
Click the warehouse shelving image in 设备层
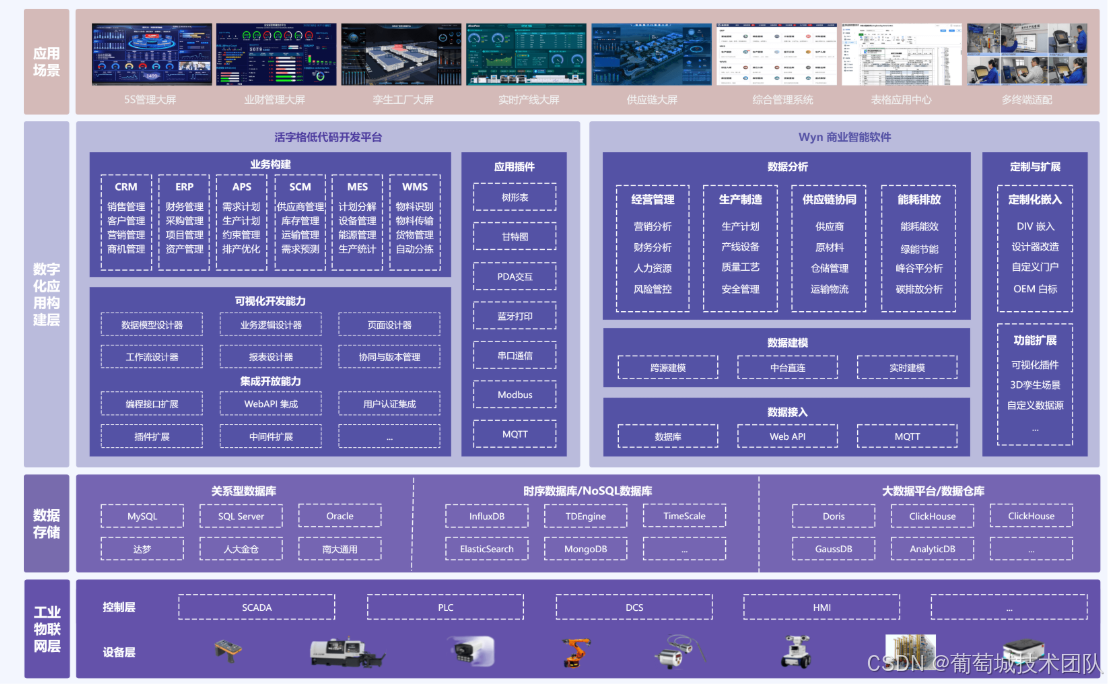point(910,650)
